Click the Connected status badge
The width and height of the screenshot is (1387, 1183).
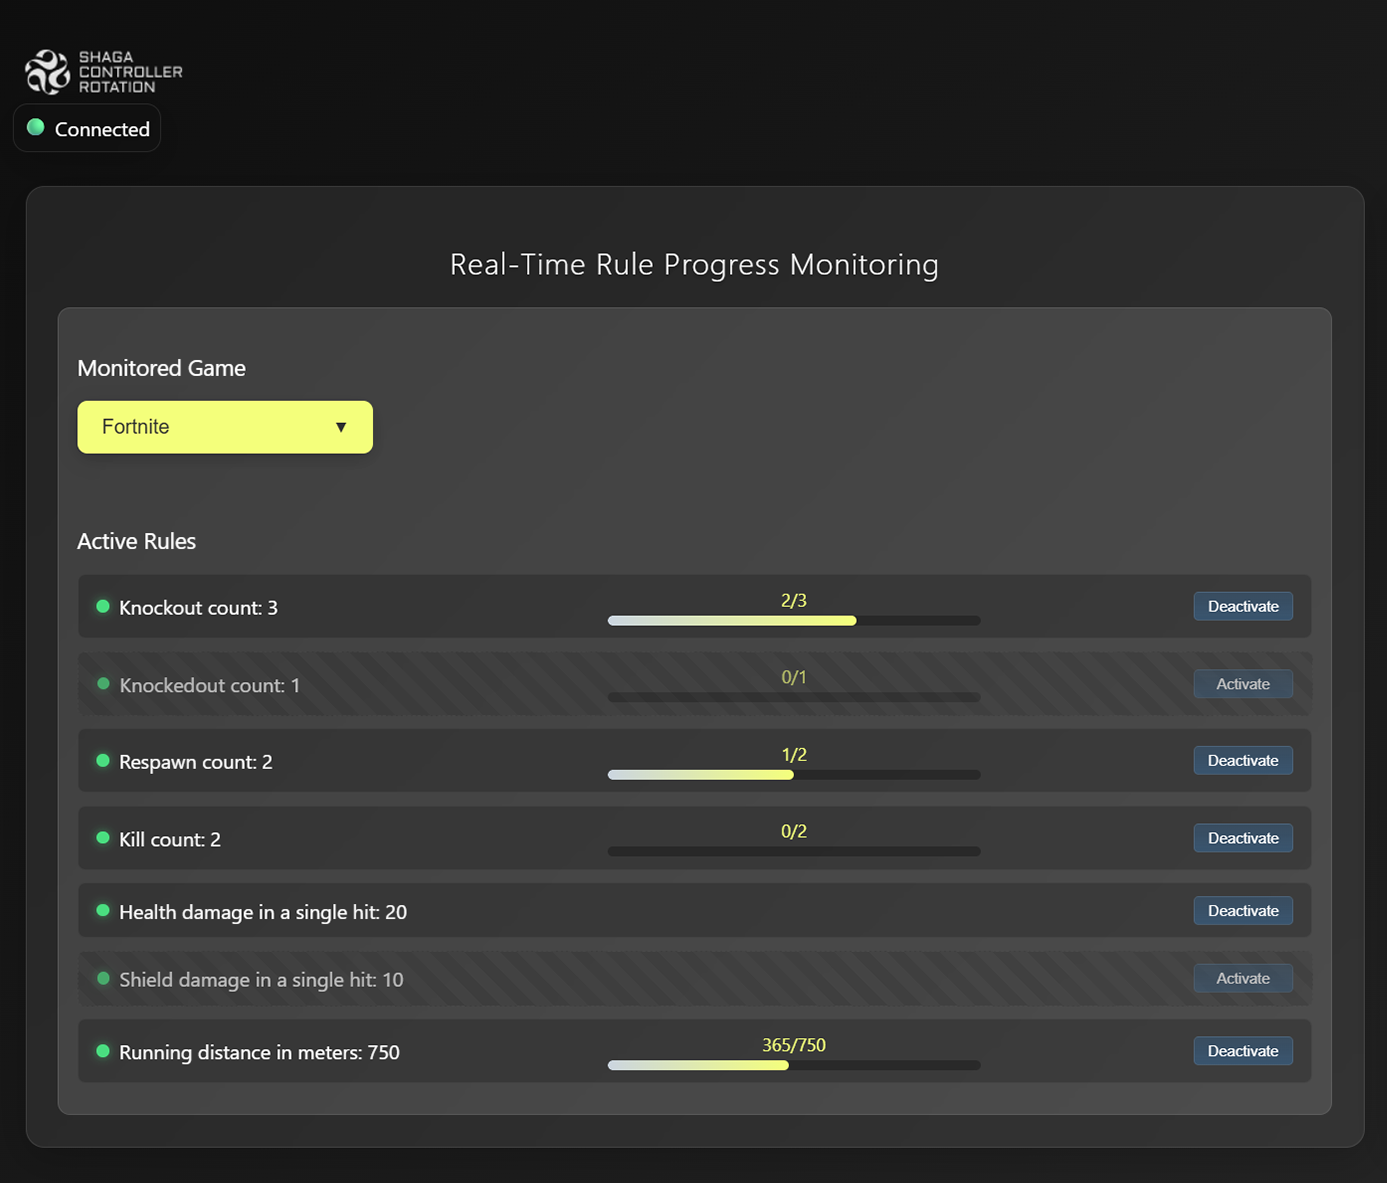click(87, 128)
